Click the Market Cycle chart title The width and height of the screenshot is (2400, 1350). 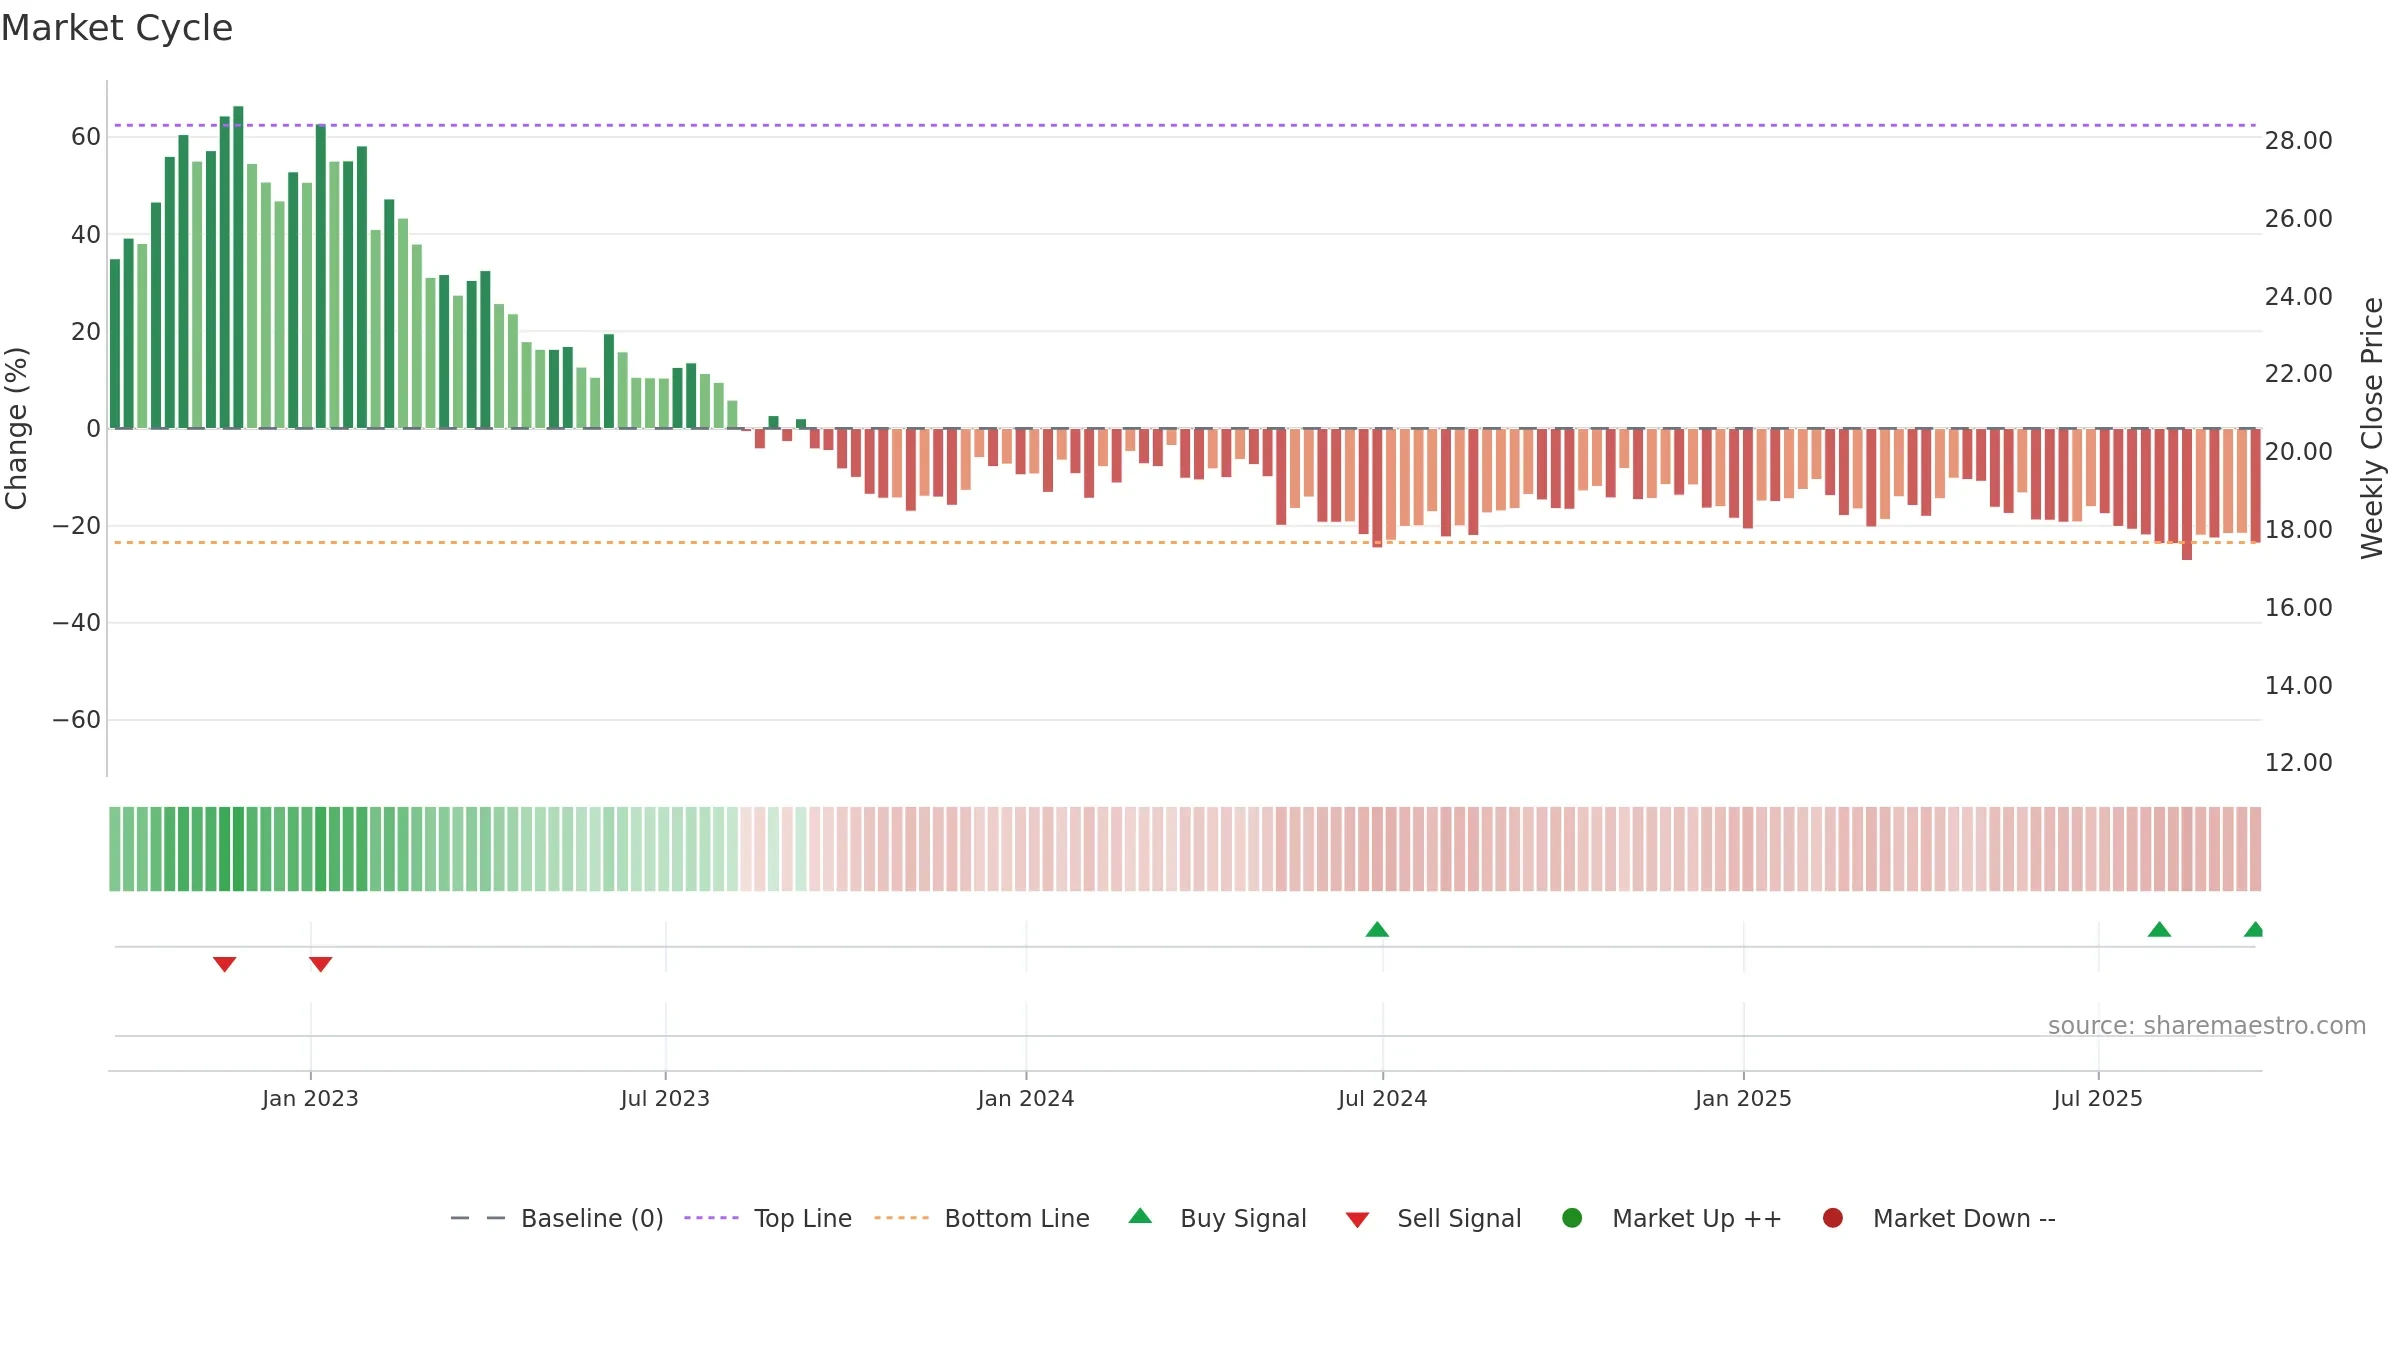point(117,28)
